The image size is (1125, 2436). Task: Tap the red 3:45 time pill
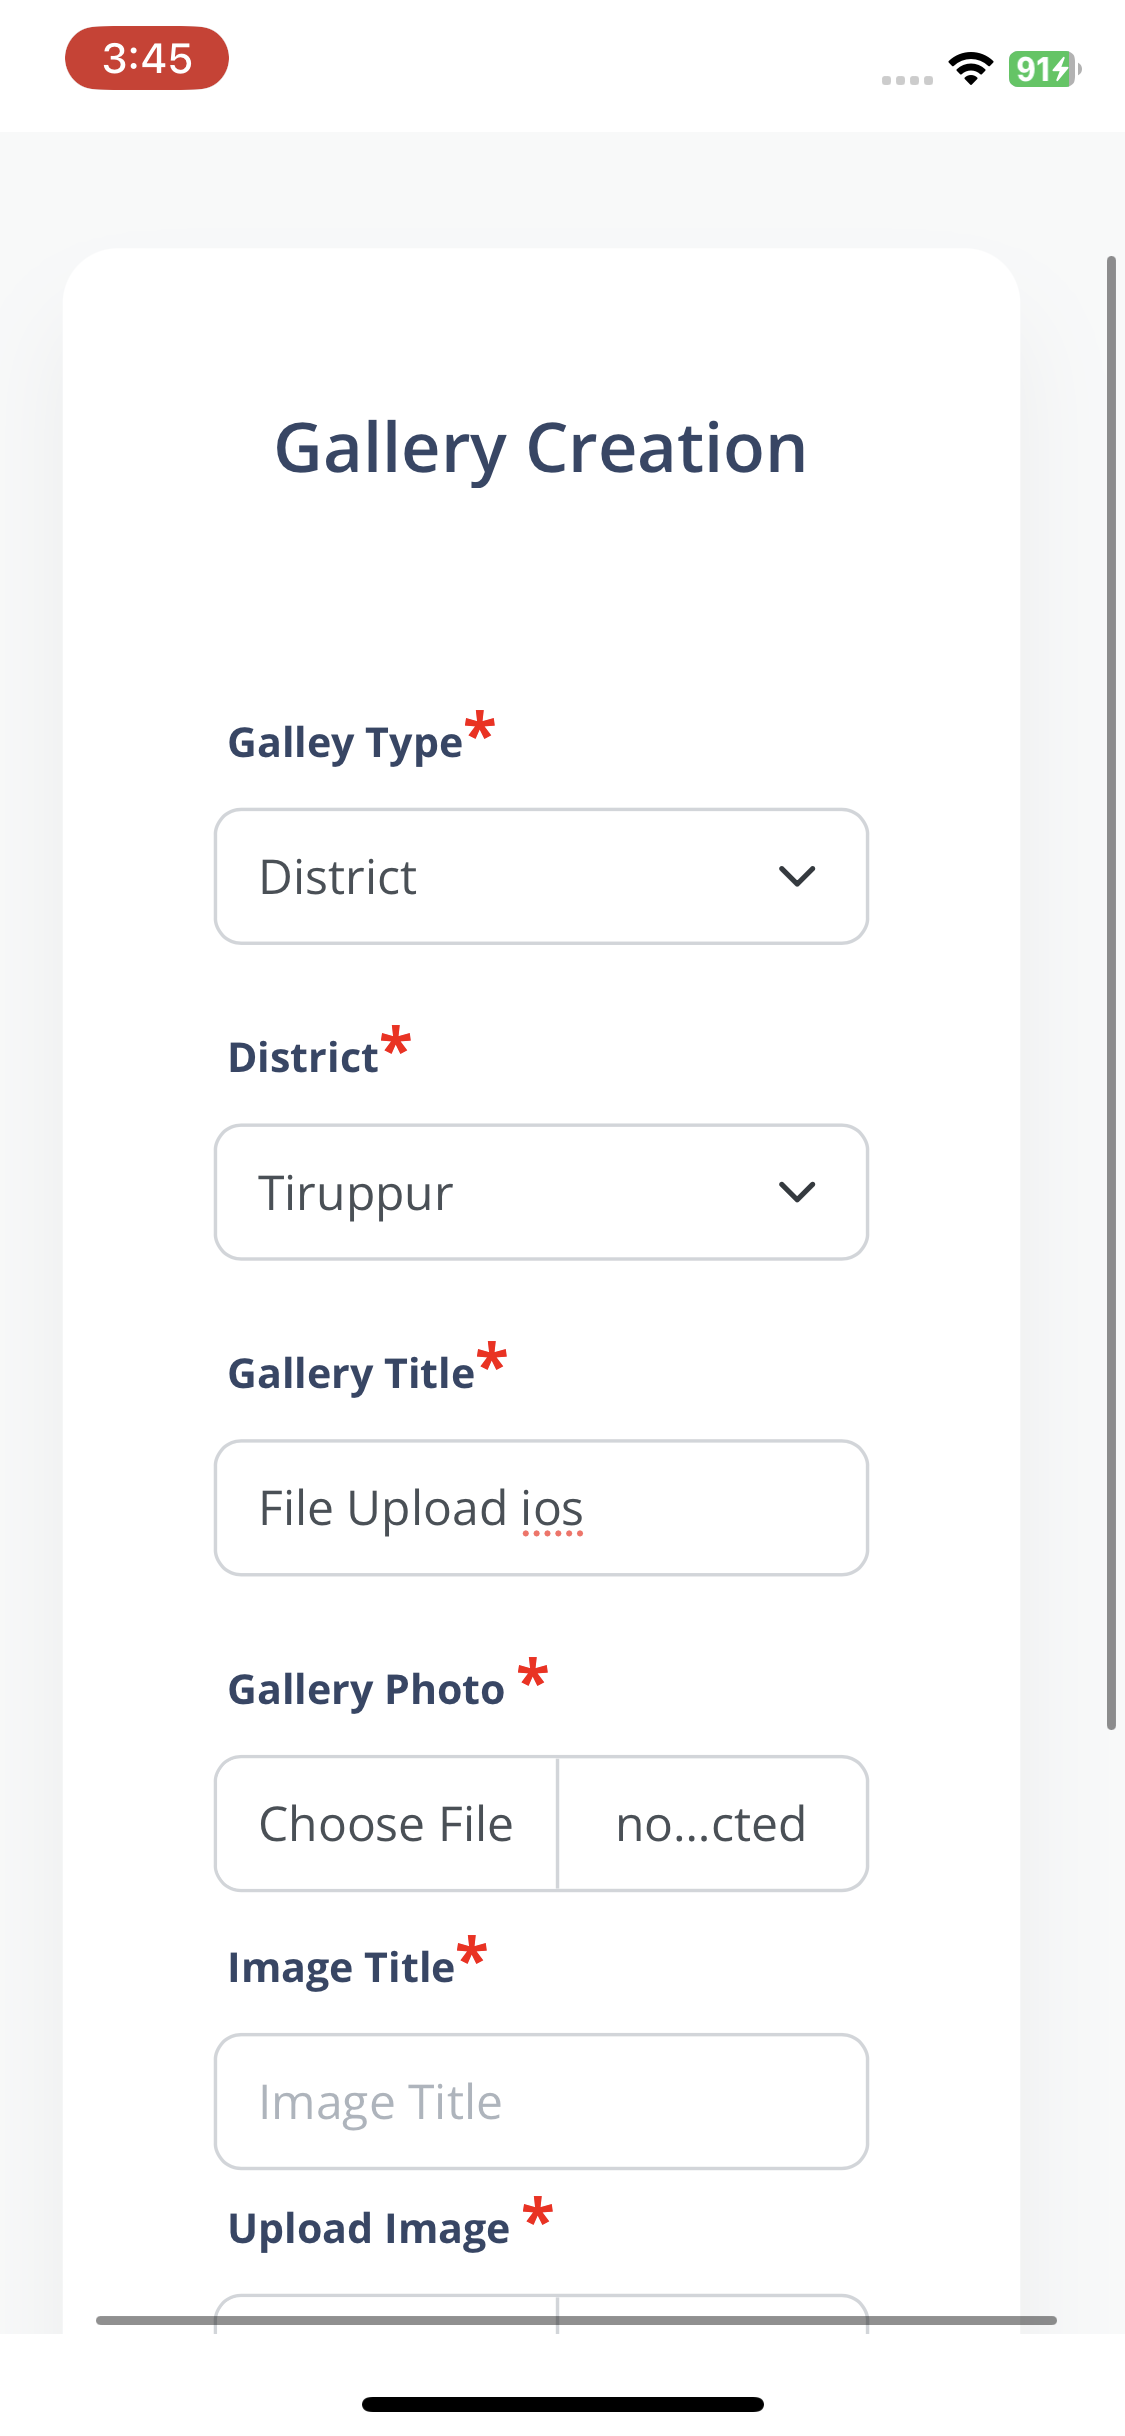click(147, 58)
